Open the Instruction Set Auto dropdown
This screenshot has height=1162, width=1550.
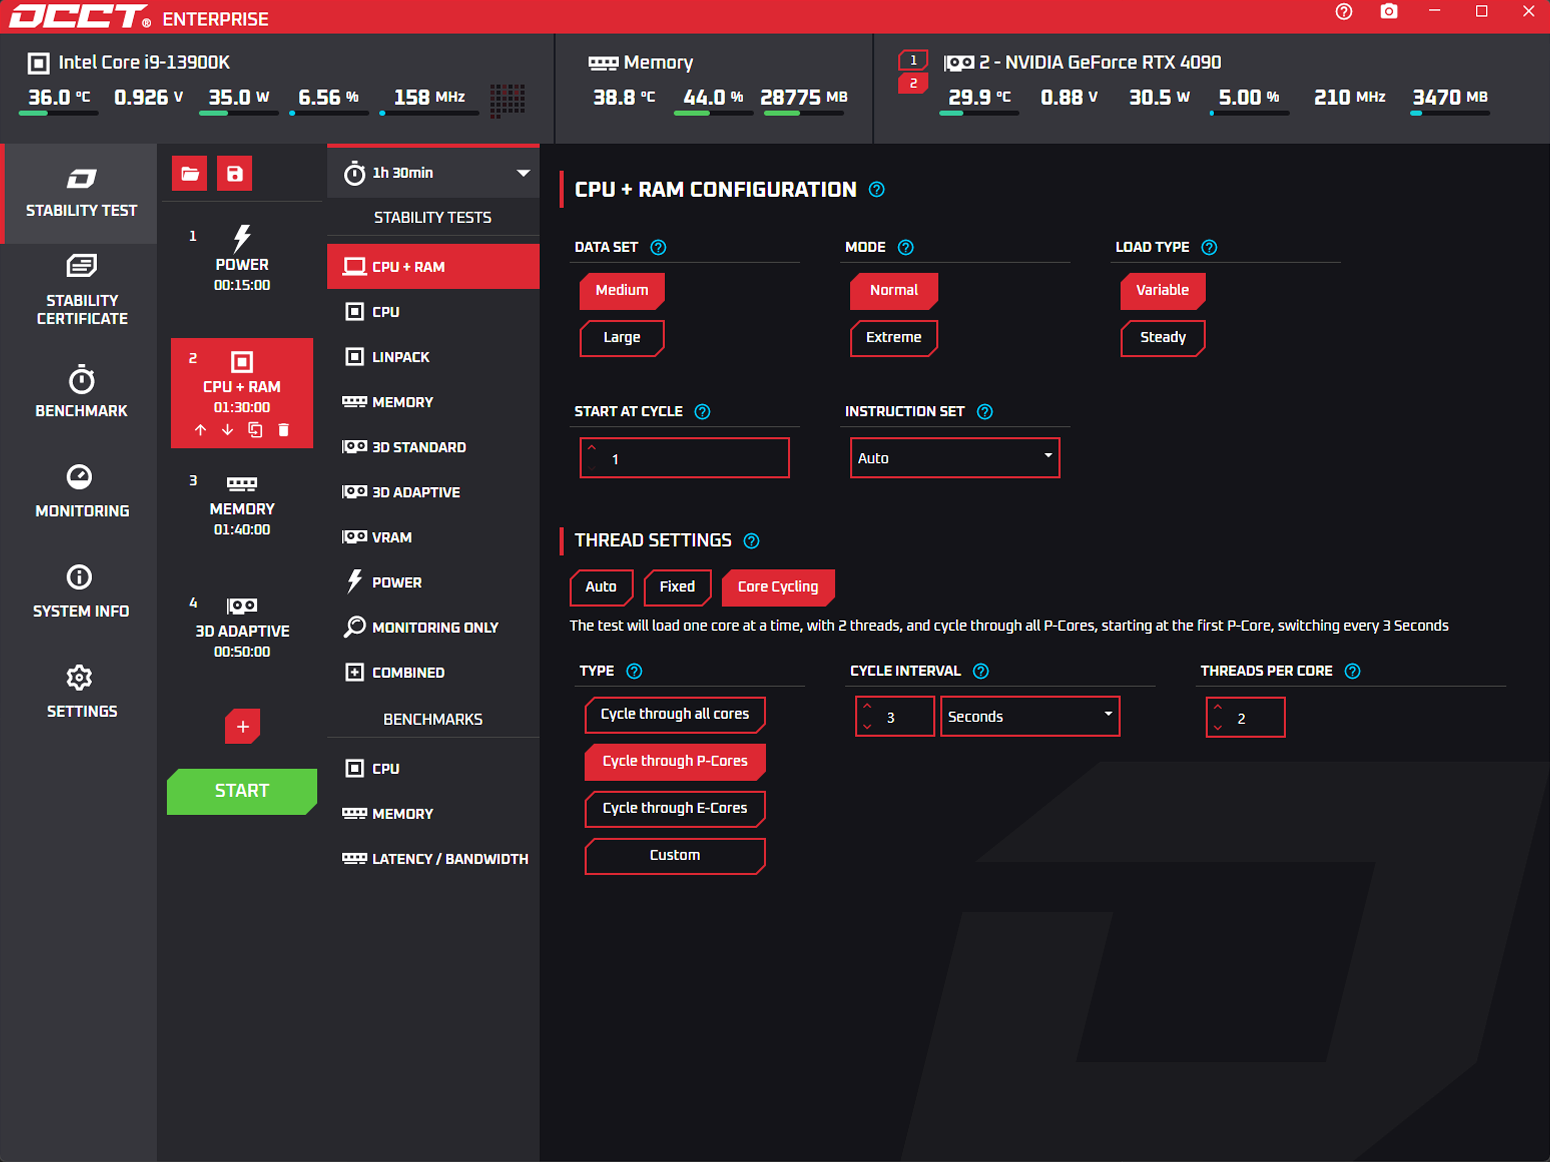pyautogui.click(x=955, y=458)
